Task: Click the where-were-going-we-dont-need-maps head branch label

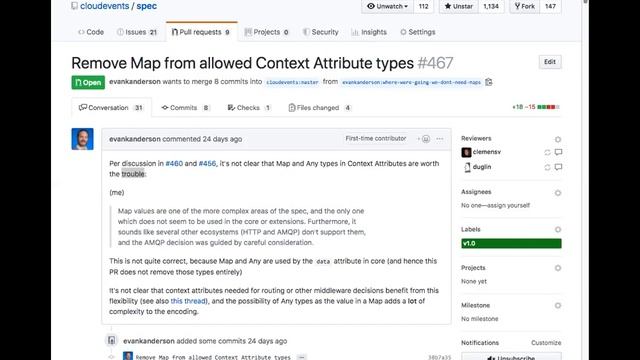Action: click(411, 82)
